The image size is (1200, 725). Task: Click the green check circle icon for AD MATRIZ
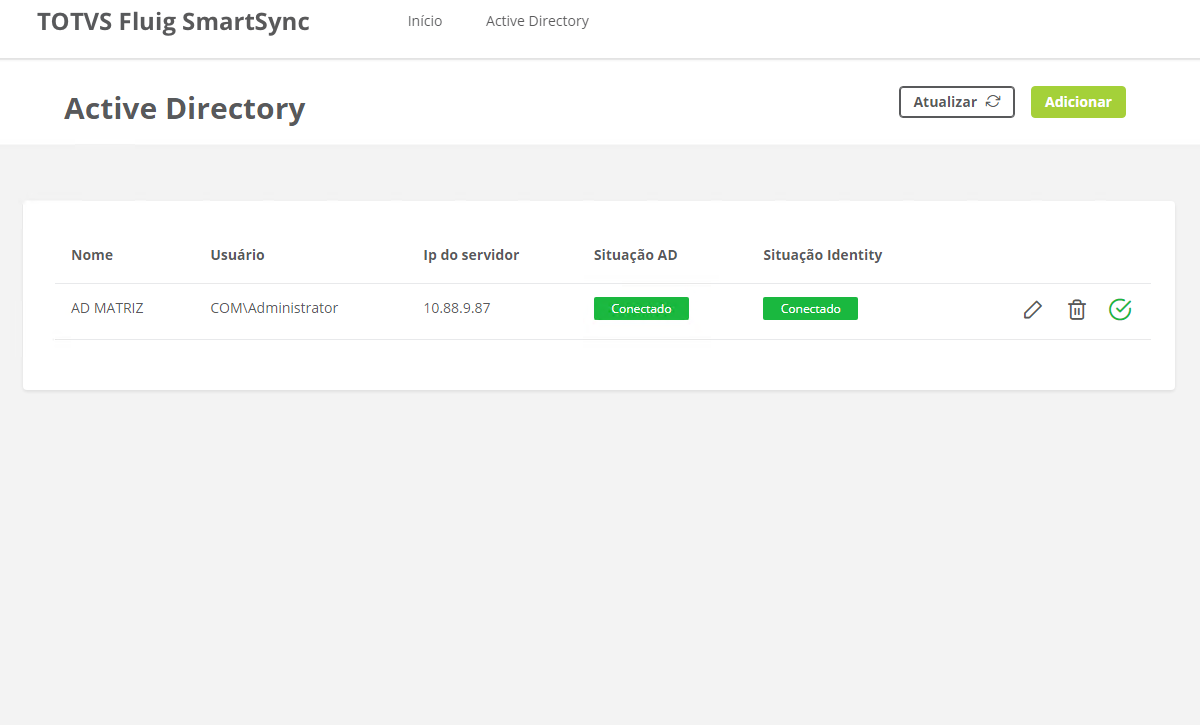pyautogui.click(x=1120, y=310)
